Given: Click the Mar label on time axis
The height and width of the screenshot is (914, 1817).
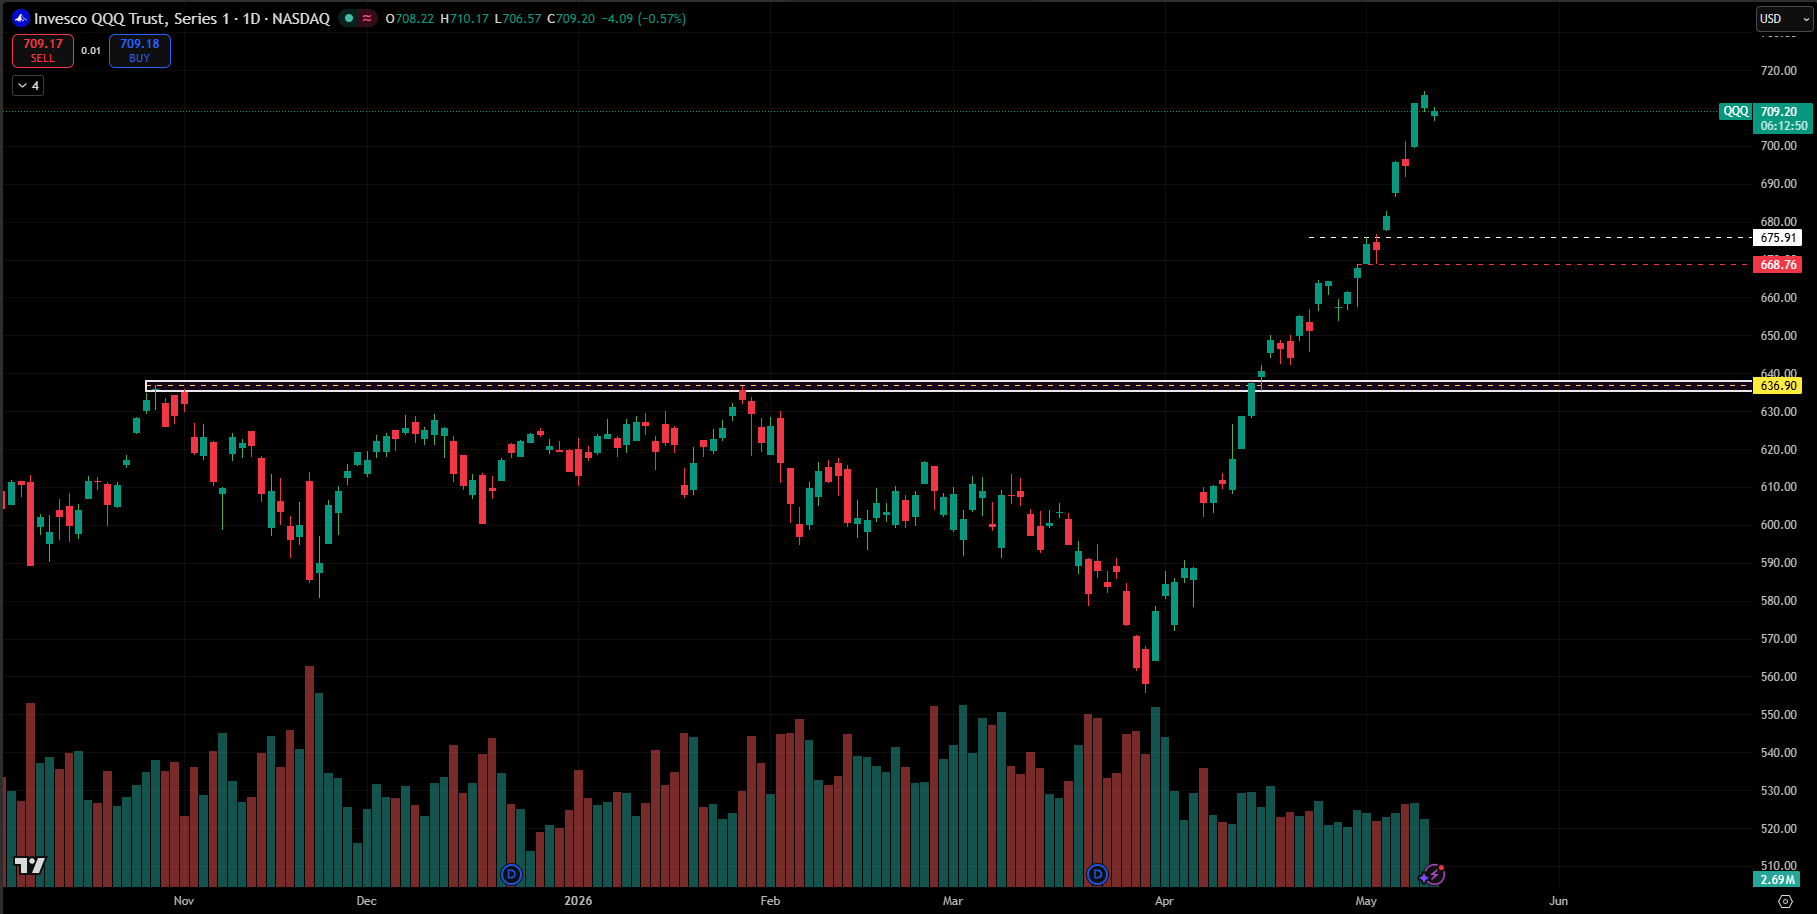Looking at the screenshot, I should pos(953,901).
